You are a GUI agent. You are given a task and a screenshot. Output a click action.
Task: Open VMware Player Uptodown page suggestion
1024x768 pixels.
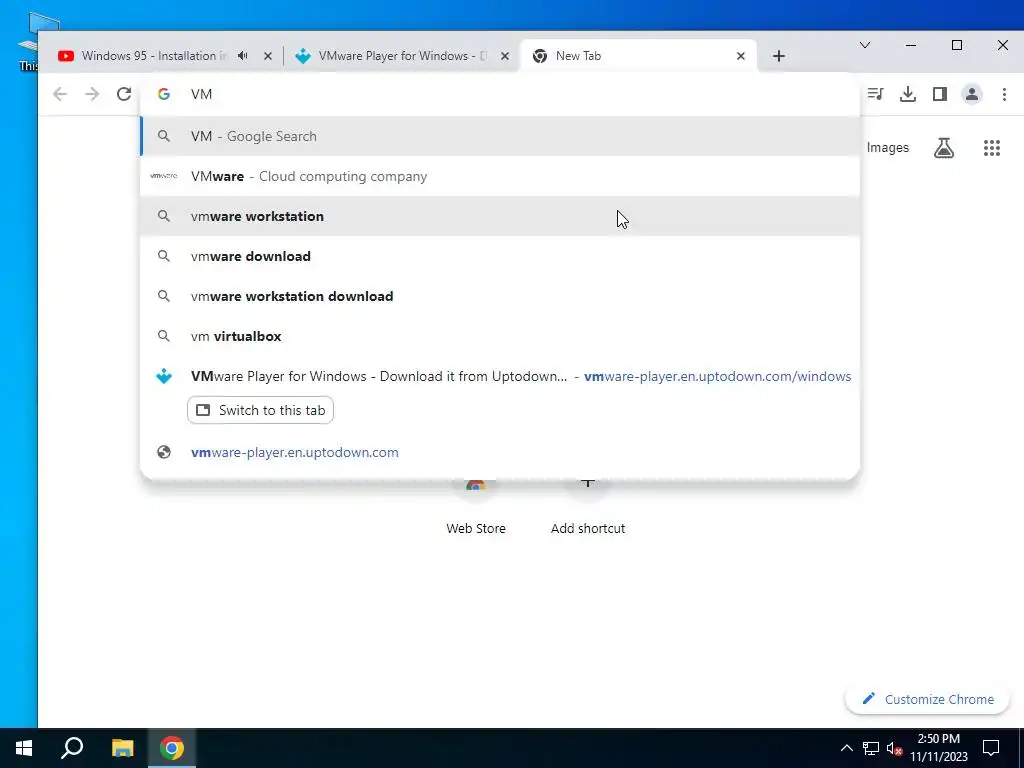click(500, 376)
